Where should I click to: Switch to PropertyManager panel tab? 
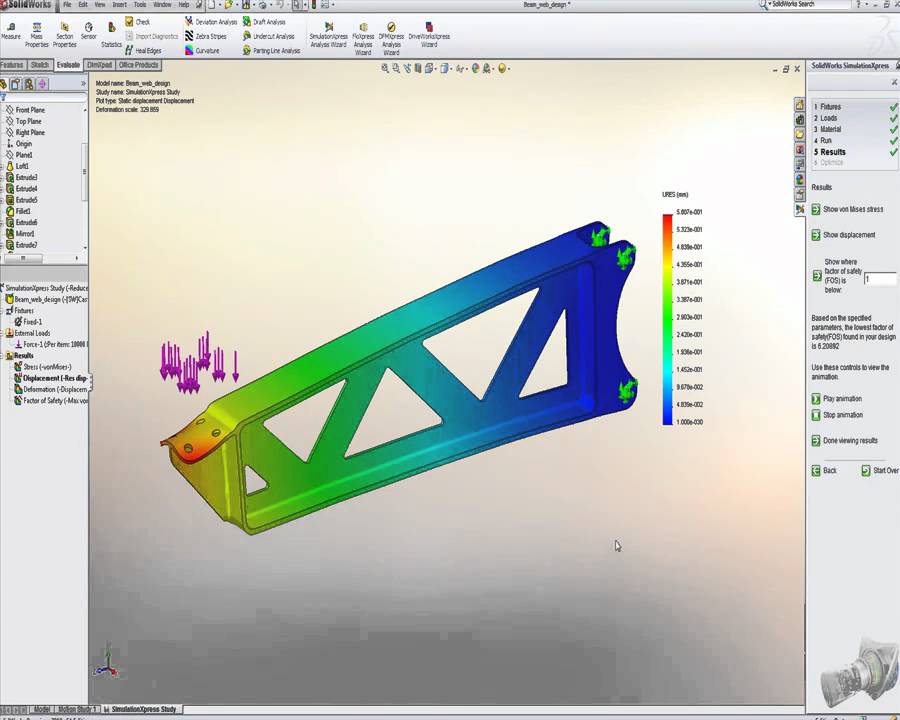[x=15, y=84]
